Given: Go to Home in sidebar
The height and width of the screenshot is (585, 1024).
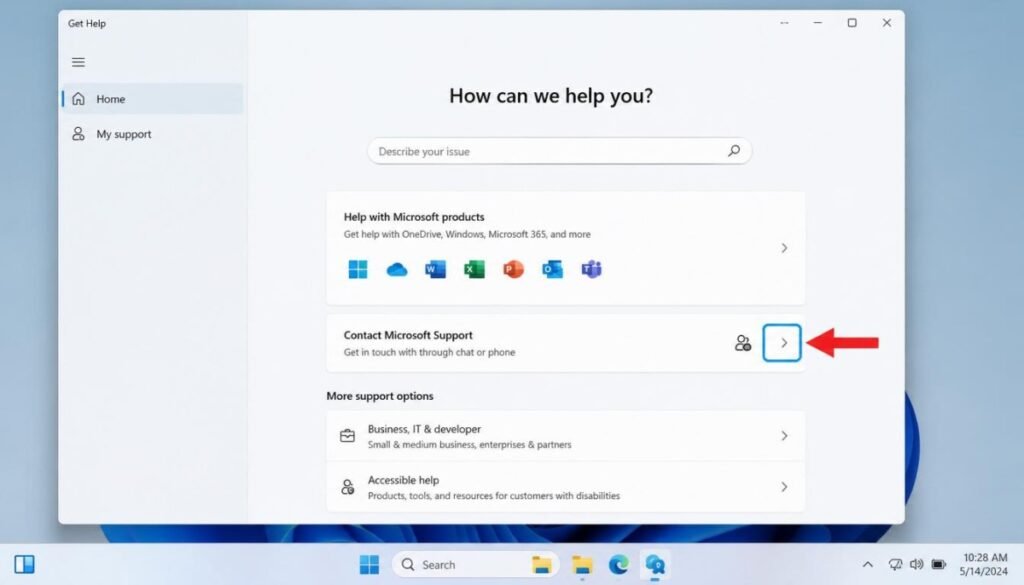Looking at the screenshot, I should [x=152, y=99].
